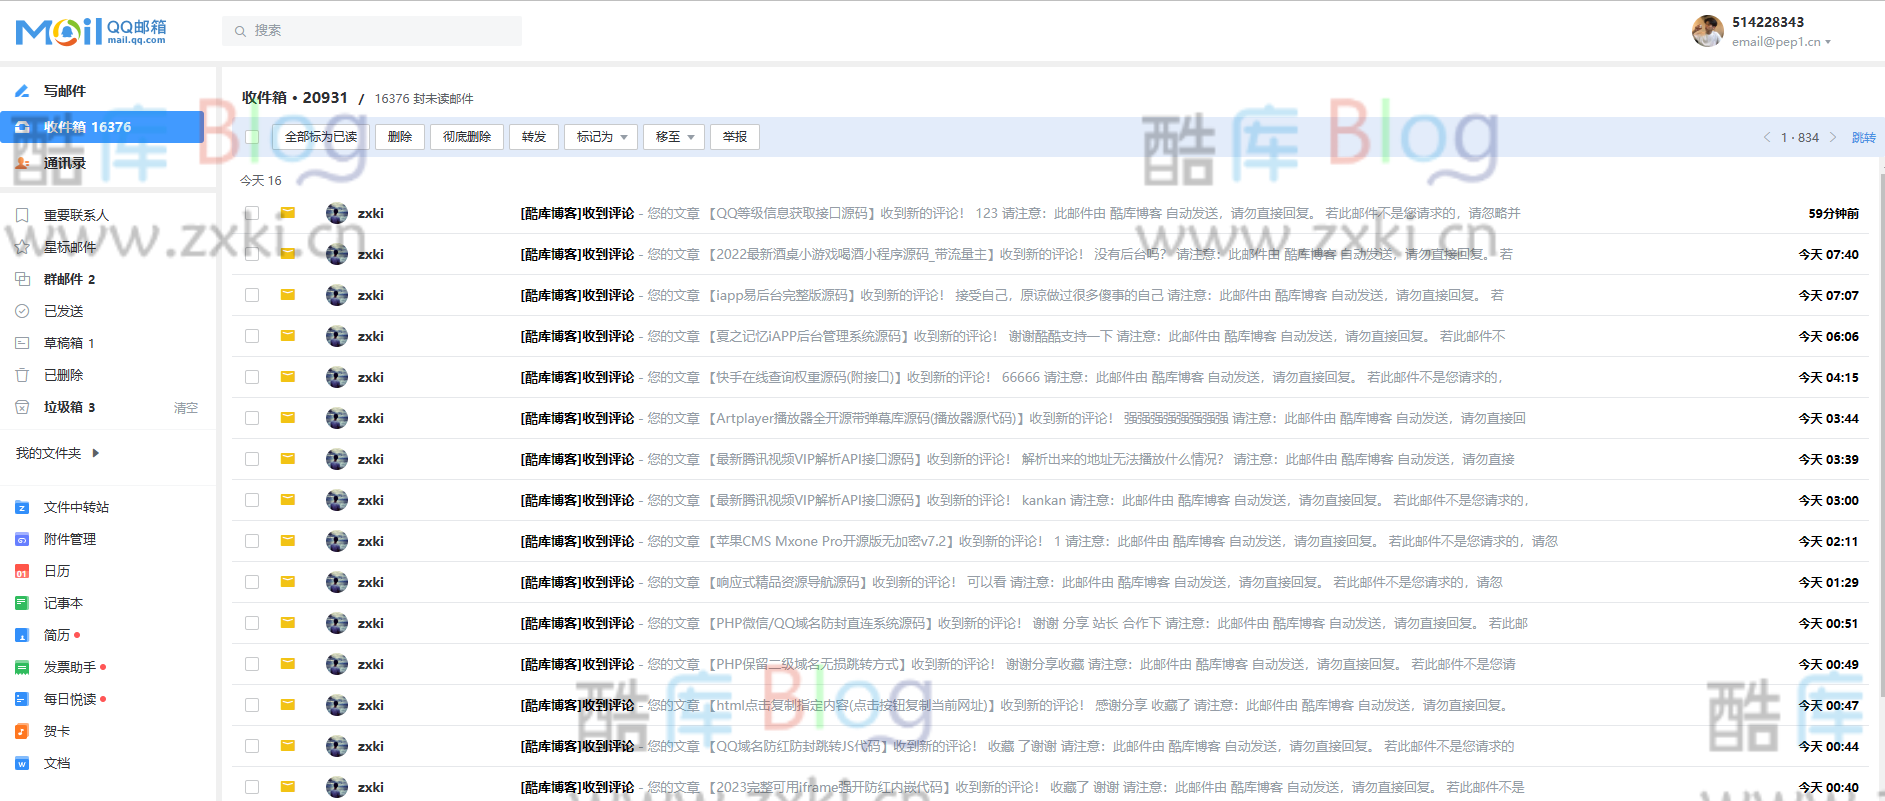1885x801 pixels.
Task: Open 收件箱 16376 folder
Action: coord(102,127)
